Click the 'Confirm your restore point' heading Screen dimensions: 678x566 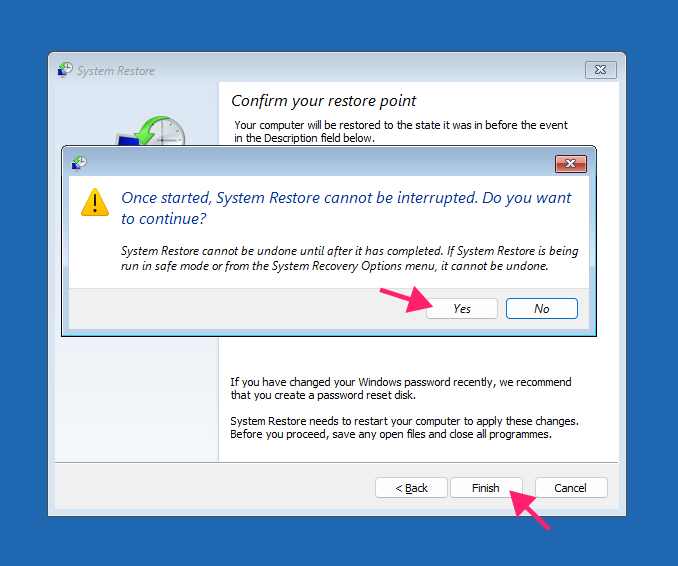pos(323,101)
